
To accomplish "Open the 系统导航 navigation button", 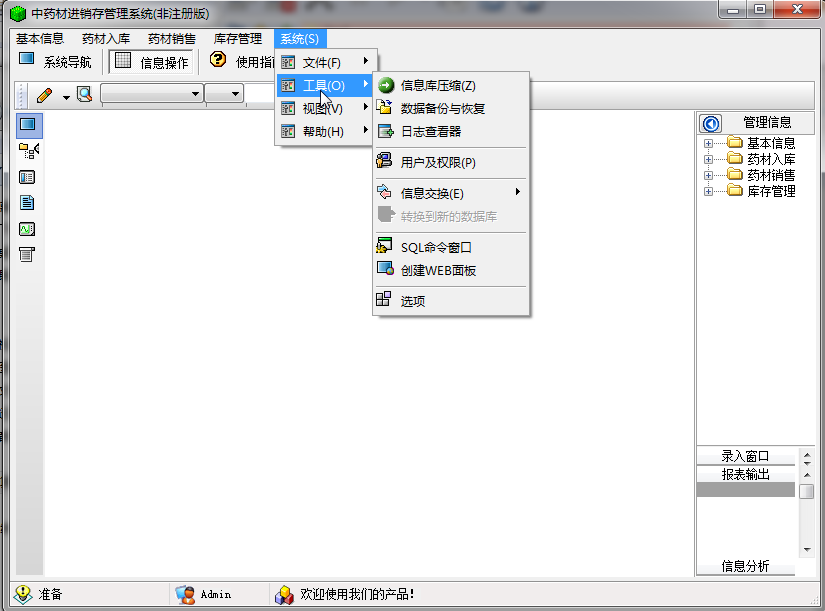I will [55, 62].
